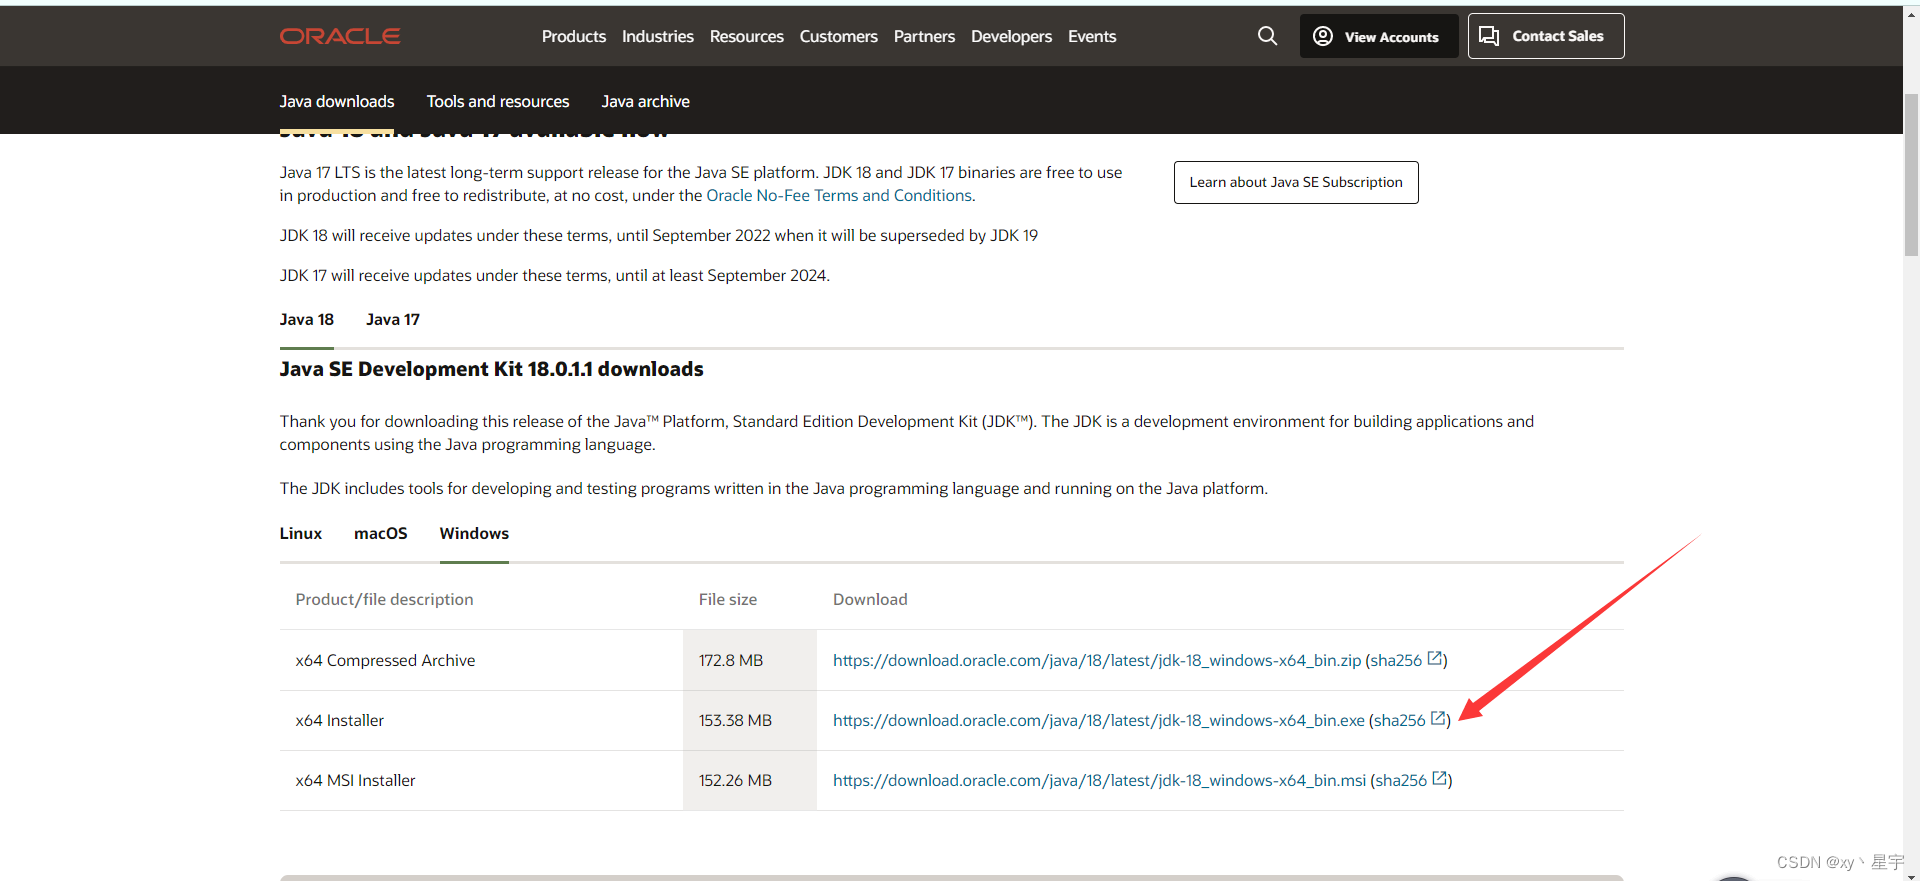Open sha256 external link icon for msi installer
This screenshot has width=1920, height=881.
point(1440,779)
